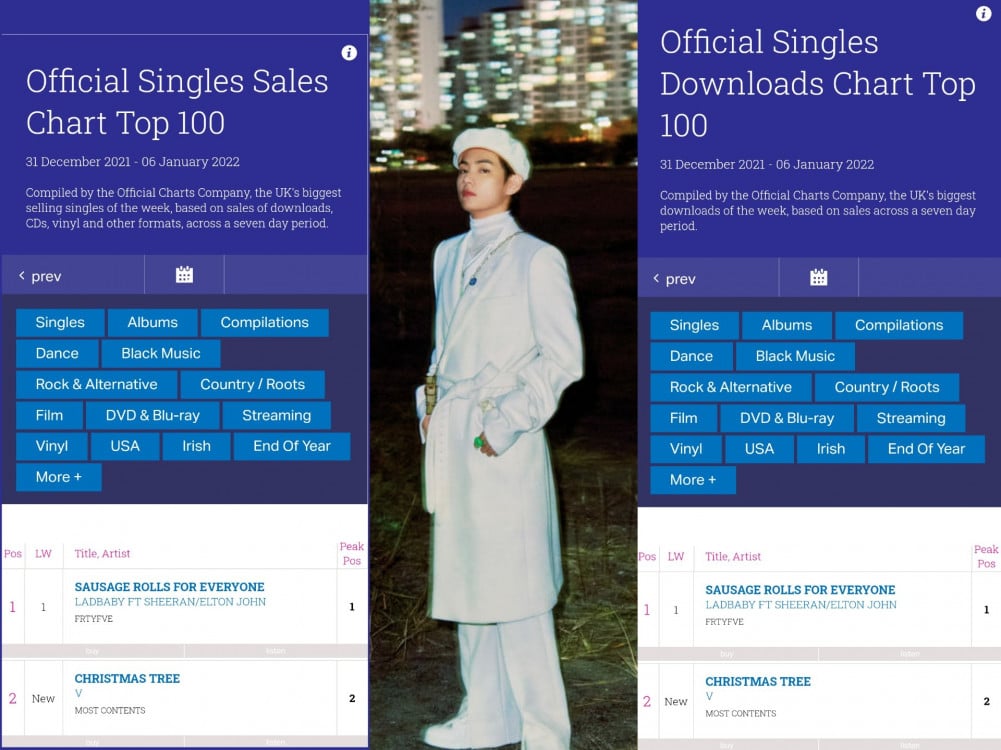Image resolution: width=1001 pixels, height=750 pixels.
Task: Expand More + in left chart categories
Action: pyautogui.click(x=59, y=477)
